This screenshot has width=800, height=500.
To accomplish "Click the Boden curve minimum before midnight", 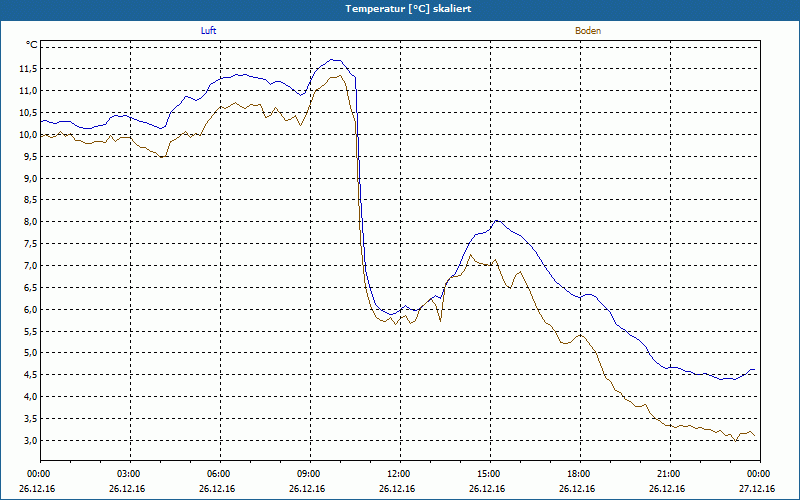I will click(735, 441).
